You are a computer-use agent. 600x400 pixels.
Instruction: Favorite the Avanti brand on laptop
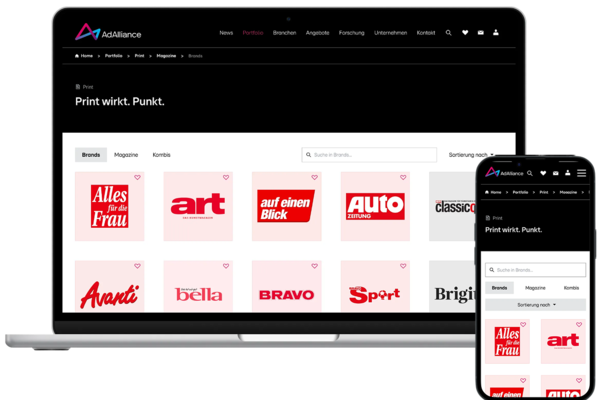tap(137, 266)
